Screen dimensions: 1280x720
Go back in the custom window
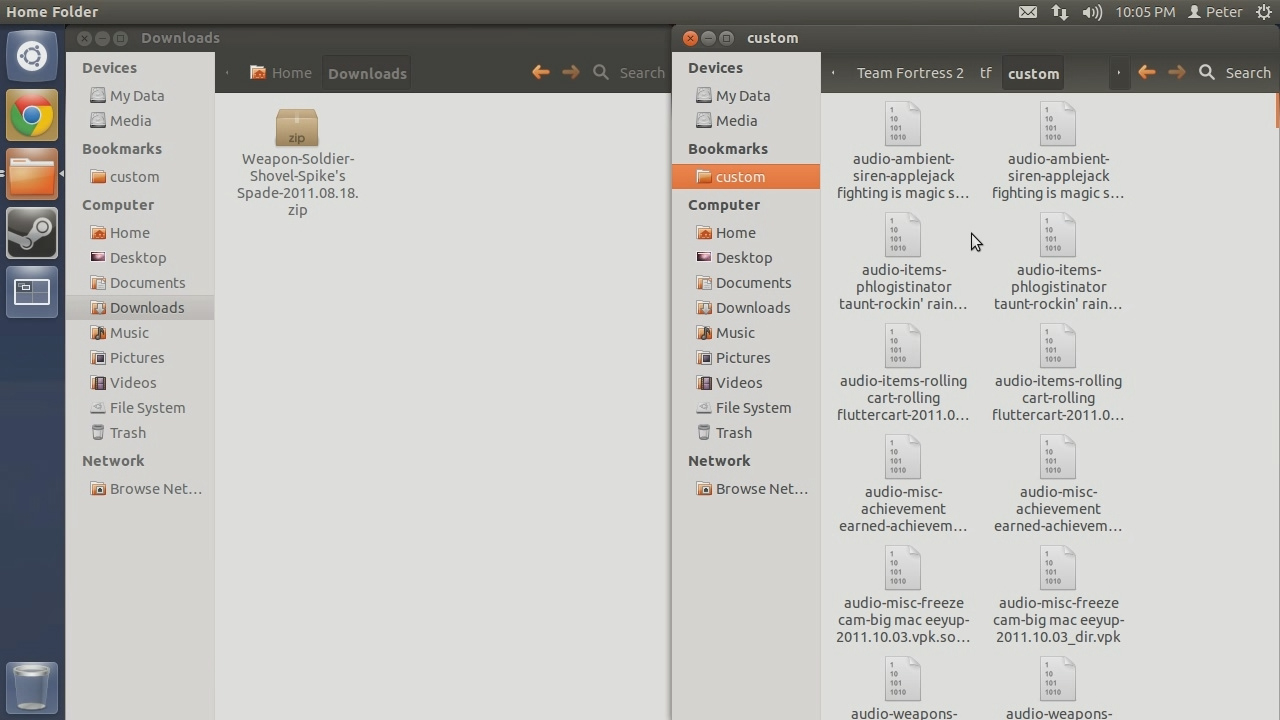coord(1147,72)
